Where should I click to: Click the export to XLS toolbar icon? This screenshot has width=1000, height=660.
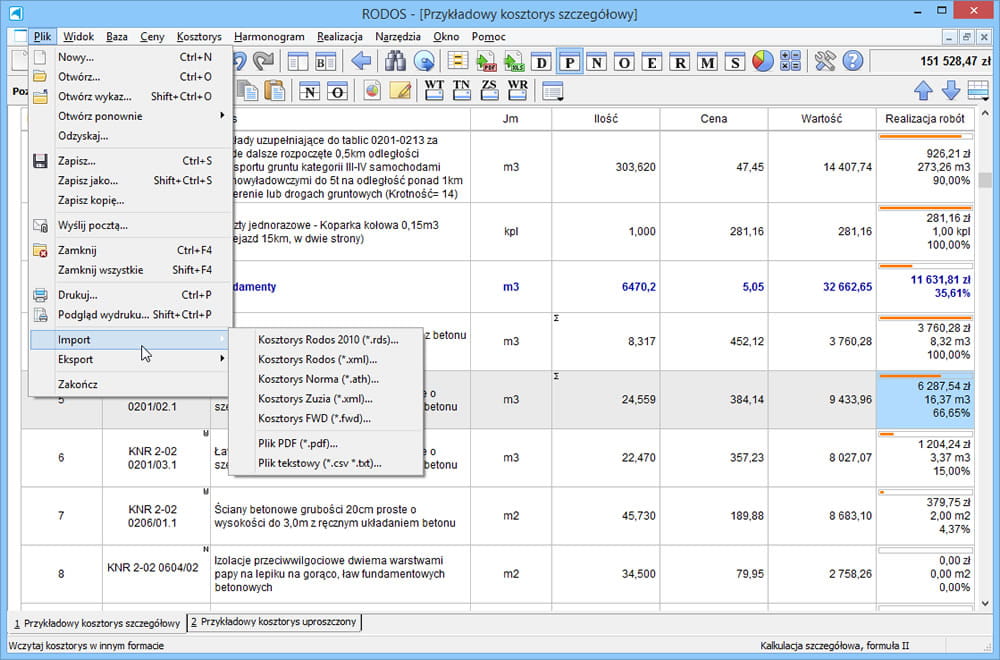tap(514, 61)
